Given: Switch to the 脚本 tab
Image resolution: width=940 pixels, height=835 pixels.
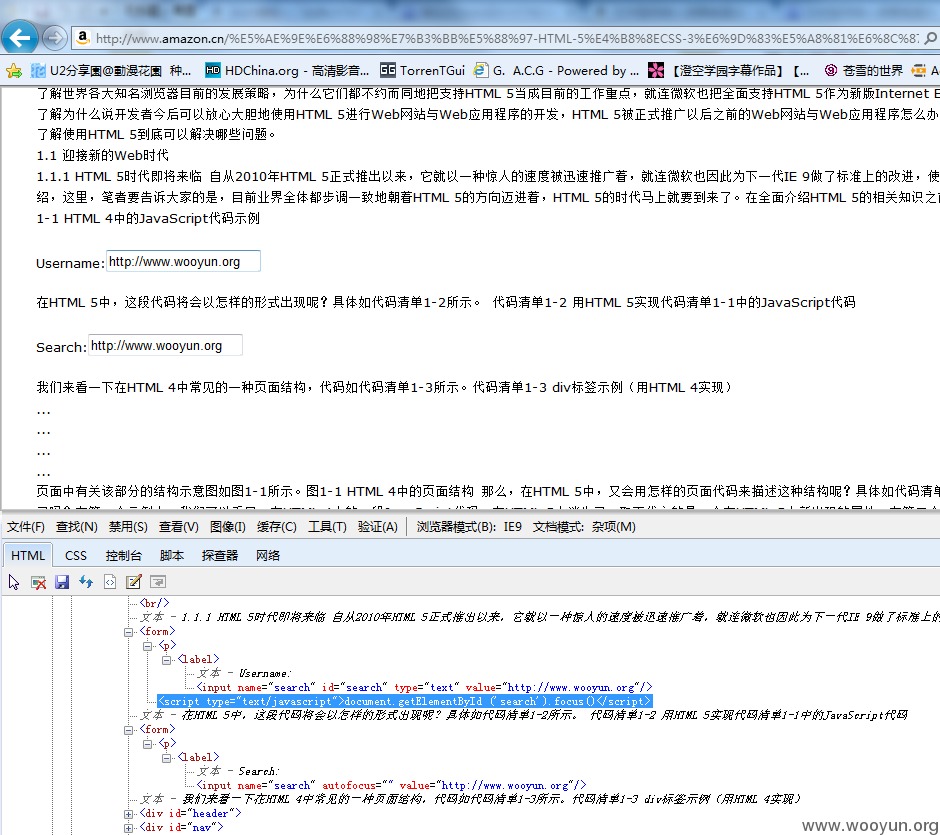Looking at the screenshot, I should (x=171, y=556).
